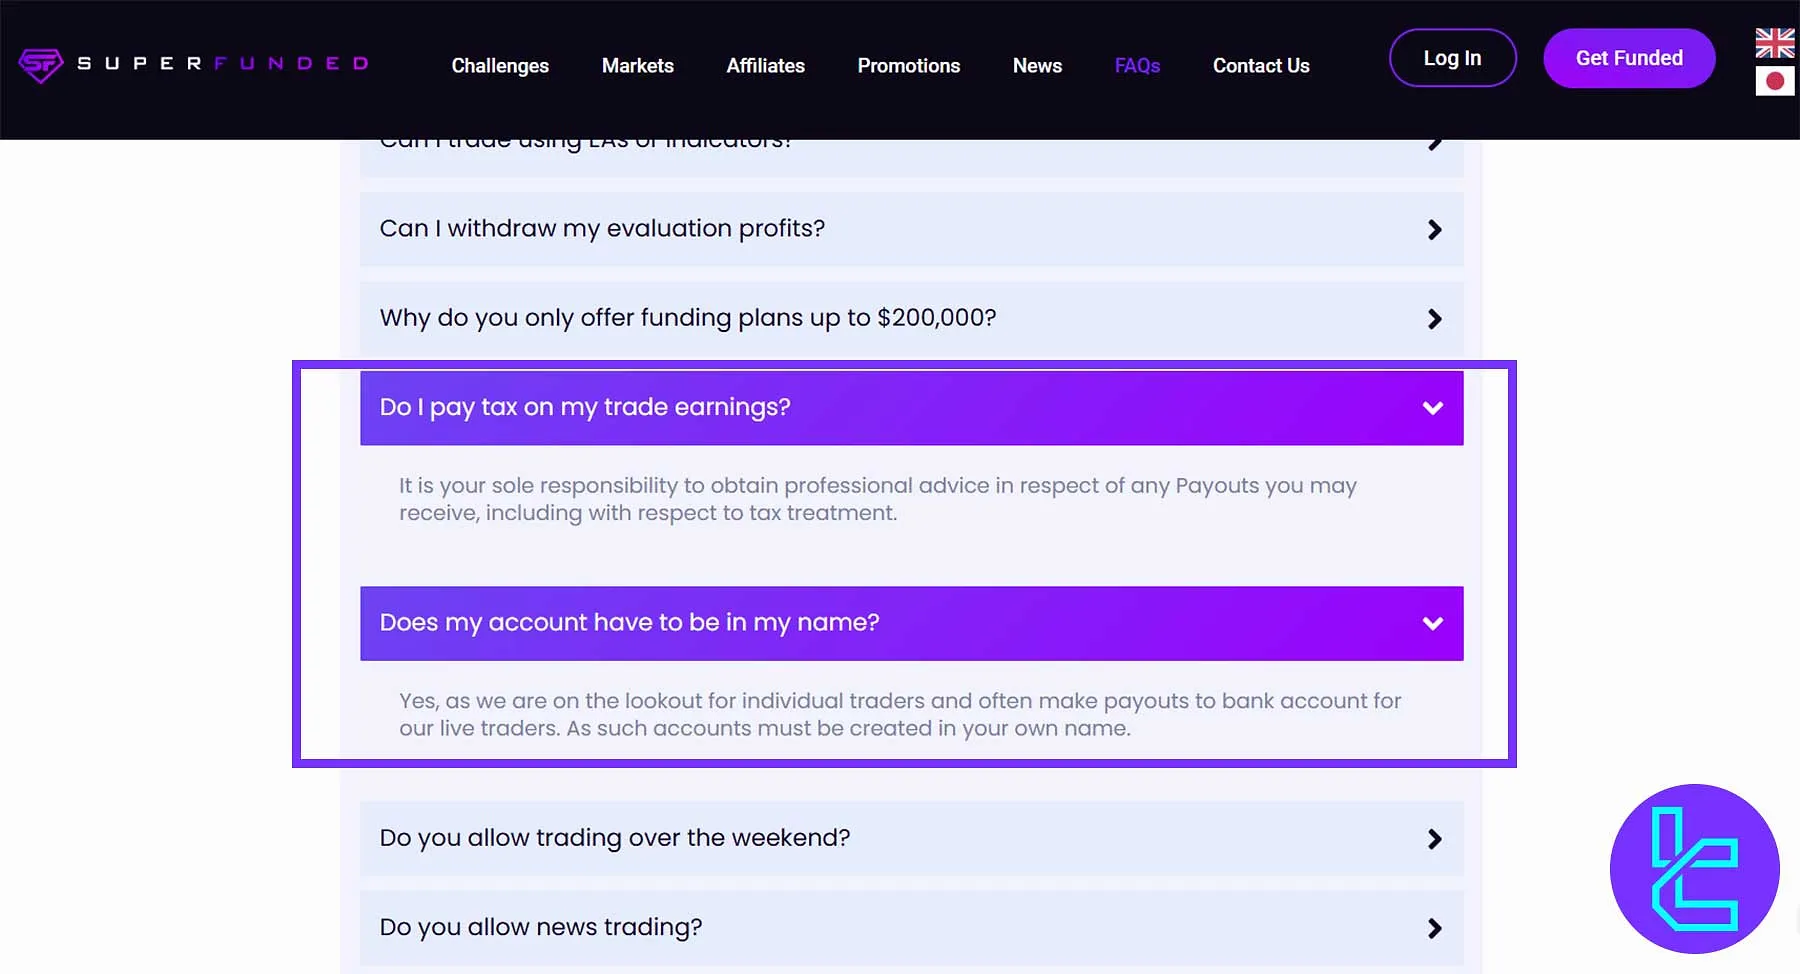This screenshot has width=1800, height=974.
Task: Open the Markets page
Action: coord(637,65)
